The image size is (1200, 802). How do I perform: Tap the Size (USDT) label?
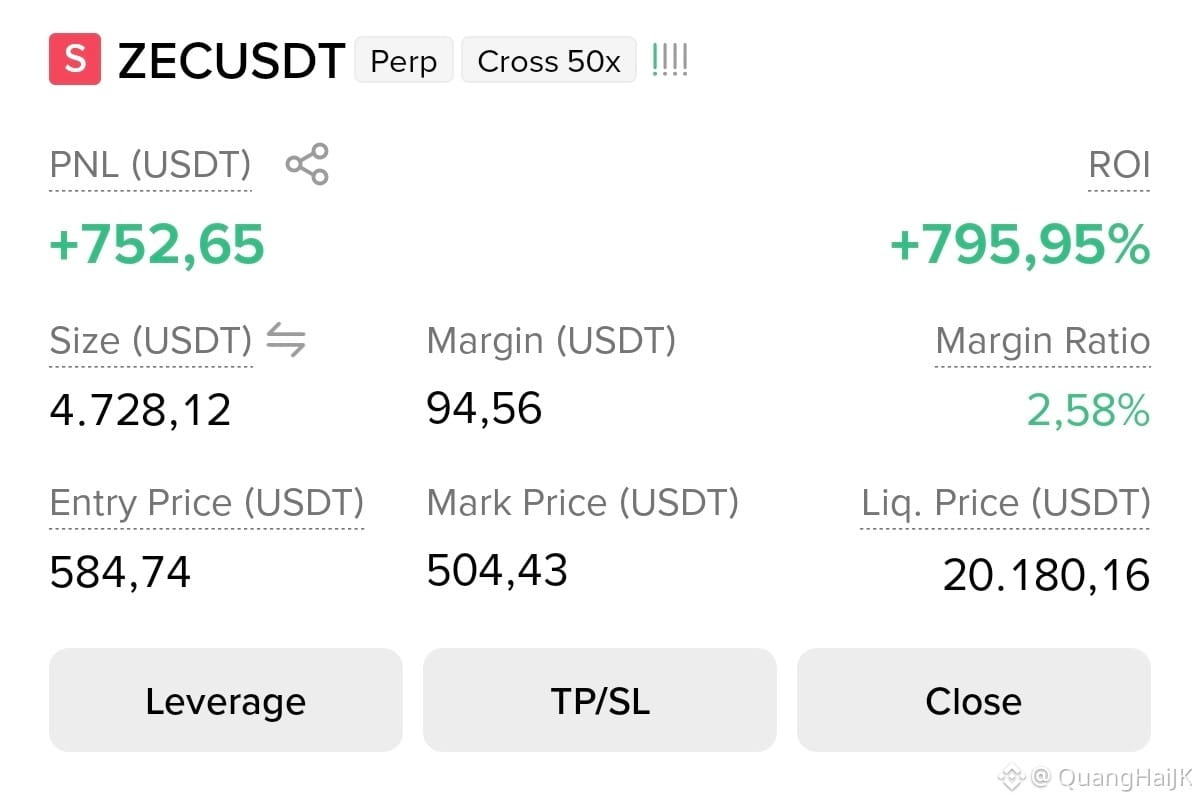pyautogui.click(x=151, y=342)
